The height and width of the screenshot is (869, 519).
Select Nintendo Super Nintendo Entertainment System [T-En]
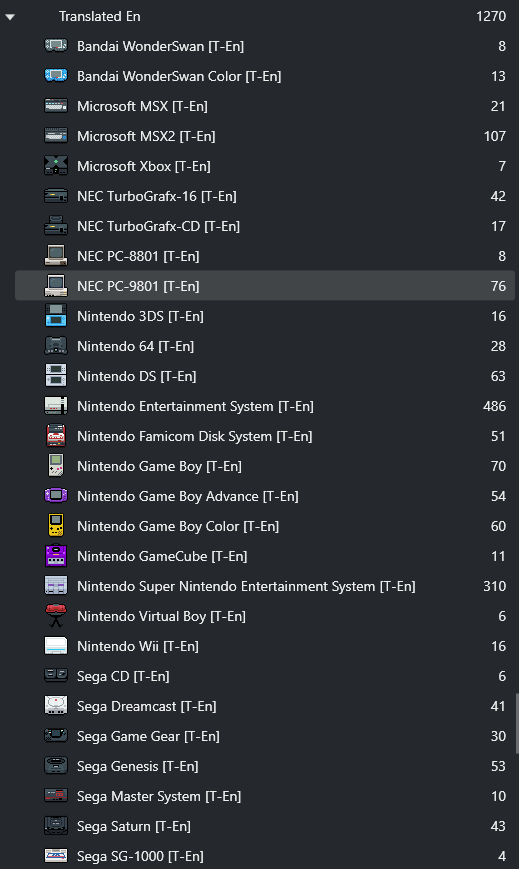(x=264, y=586)
